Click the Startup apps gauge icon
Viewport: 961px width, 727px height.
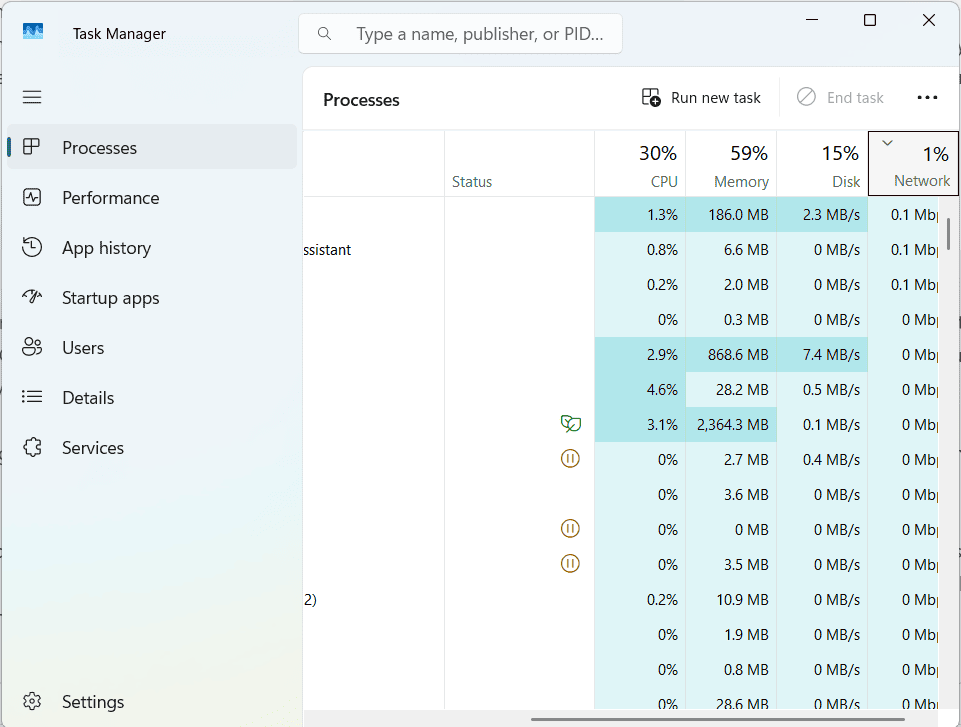32,297
